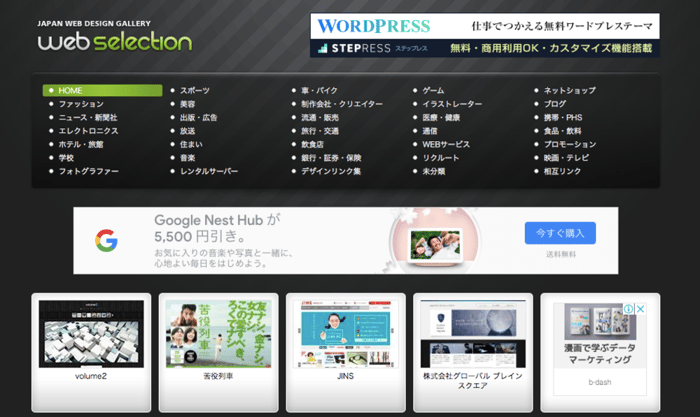Open the 通信 category
This screenshot has height=417, width=700.
pyautogui.click(x=430, y=131)
